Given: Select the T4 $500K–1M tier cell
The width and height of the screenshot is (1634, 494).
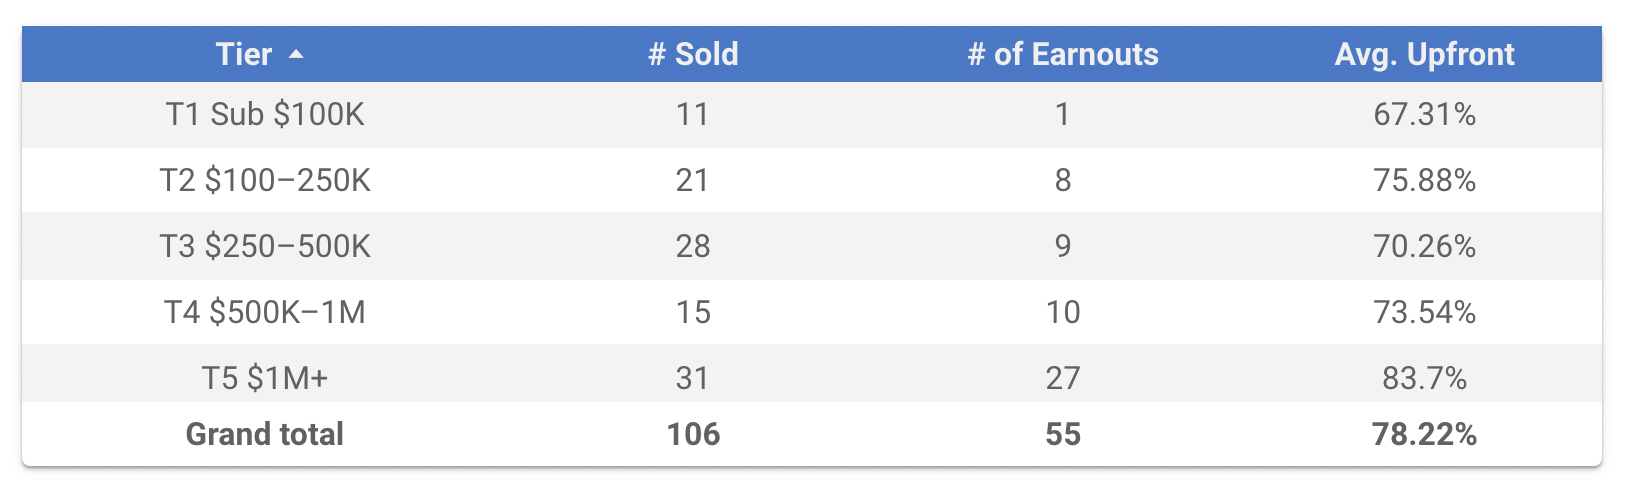Looking at the screenshot, I should [265, 313].
